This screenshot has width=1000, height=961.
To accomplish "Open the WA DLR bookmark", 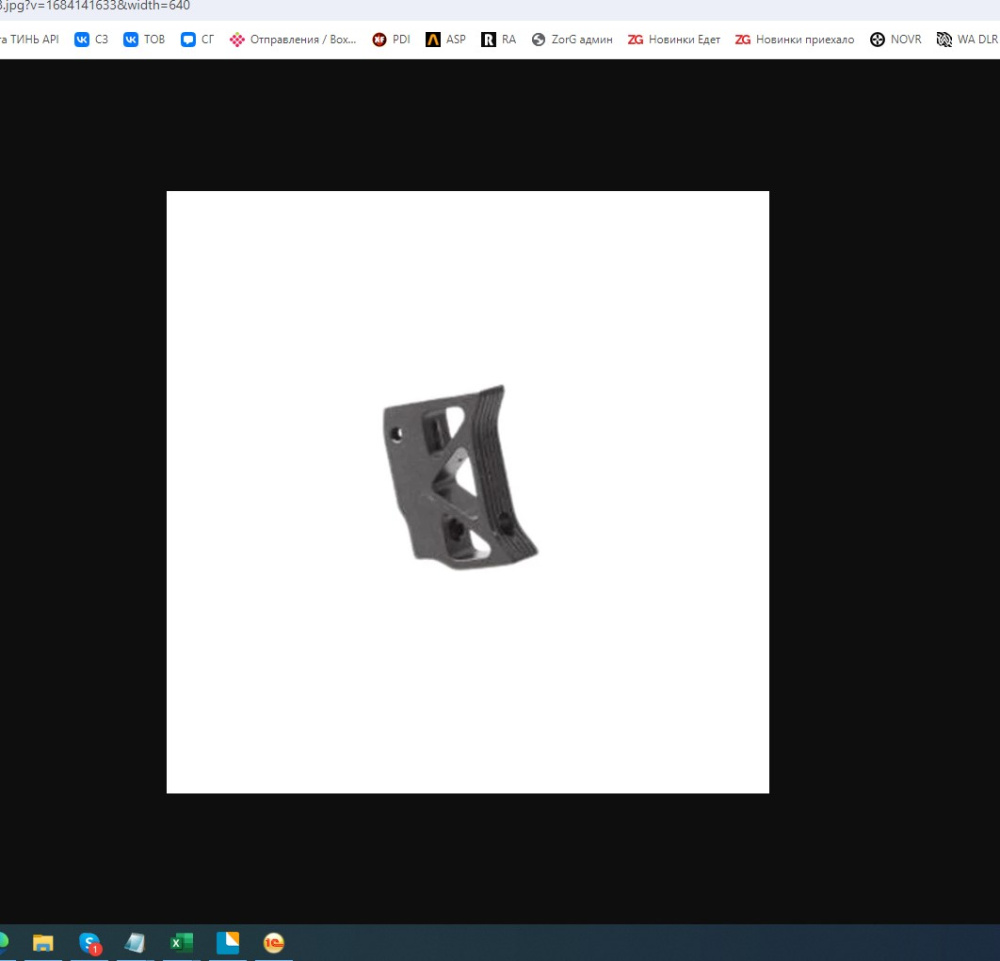I will (x=967, y=40).
